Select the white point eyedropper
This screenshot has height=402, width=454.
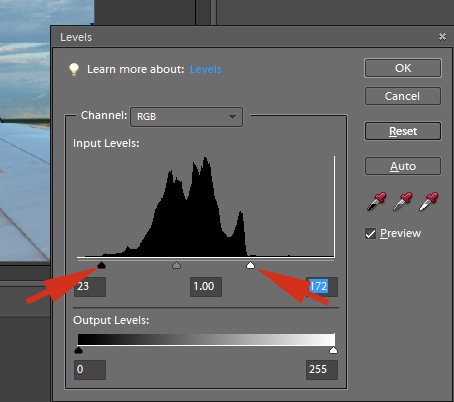pyautogui.click(x=429, y=201)
